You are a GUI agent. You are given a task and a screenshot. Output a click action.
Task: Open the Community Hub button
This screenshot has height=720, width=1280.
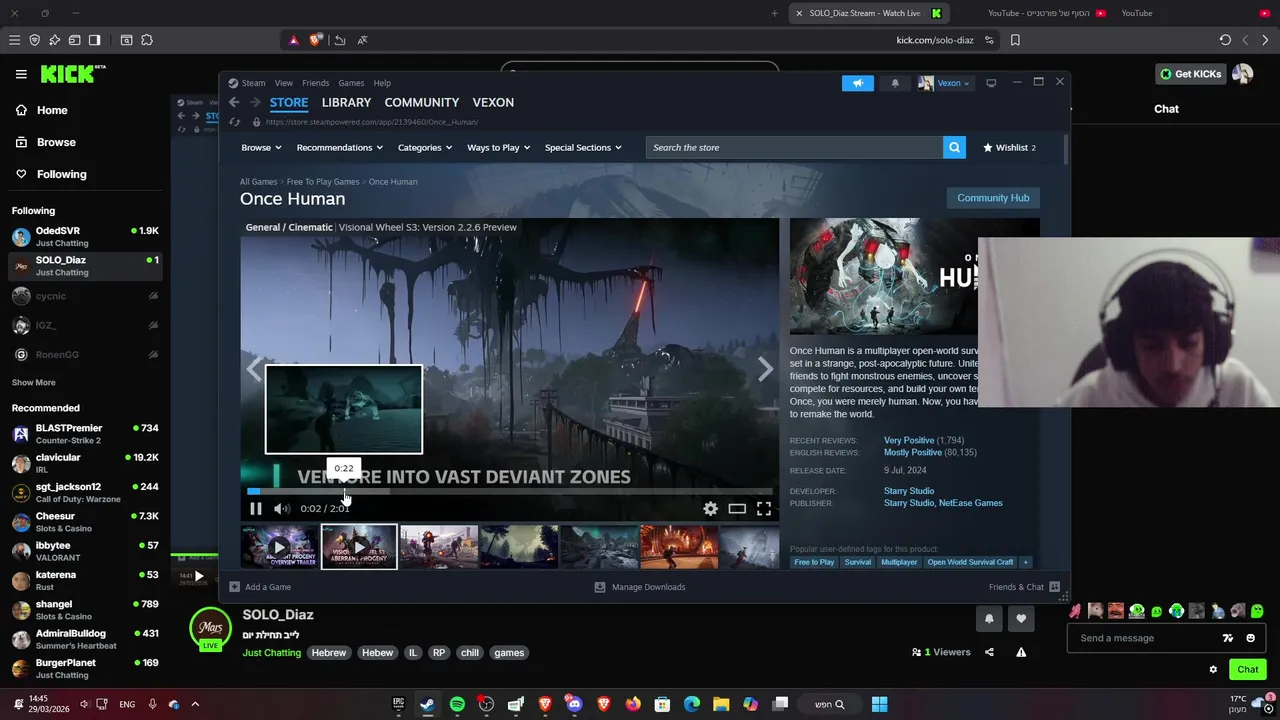point(993,197)
